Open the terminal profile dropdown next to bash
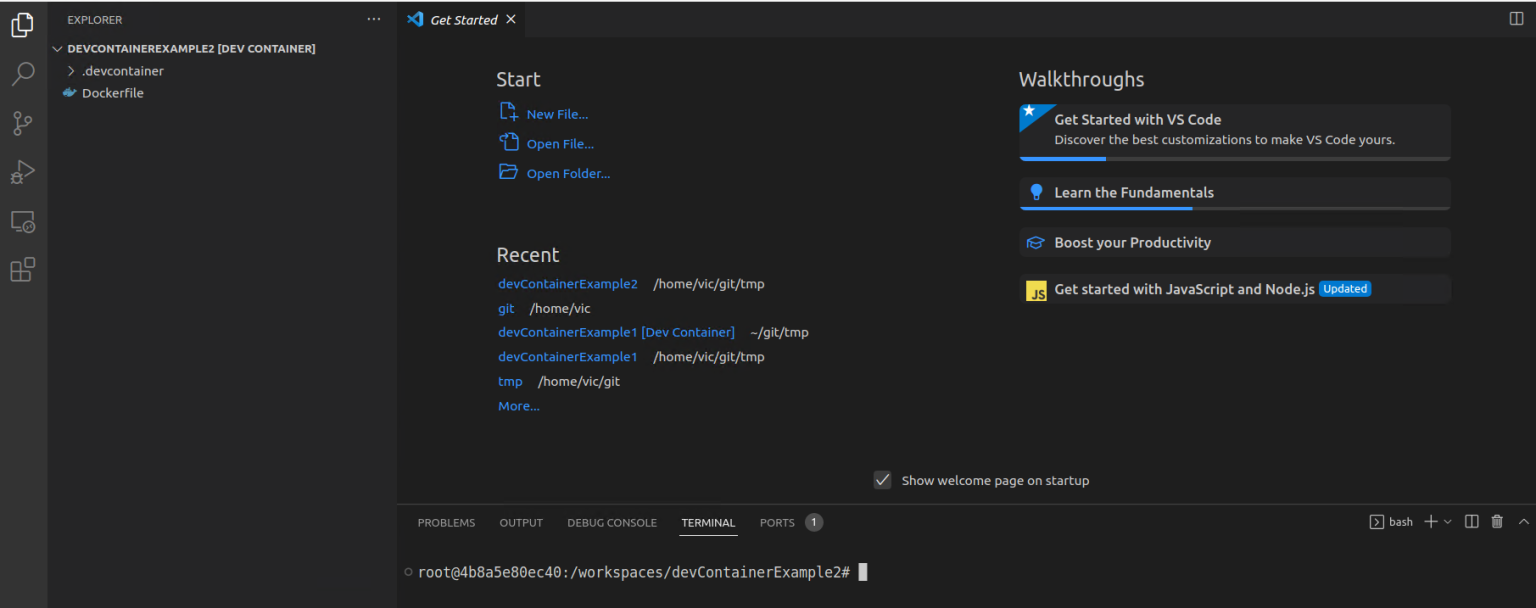The width and height of the screenshot is (1536, 608). click(1447, 521)
